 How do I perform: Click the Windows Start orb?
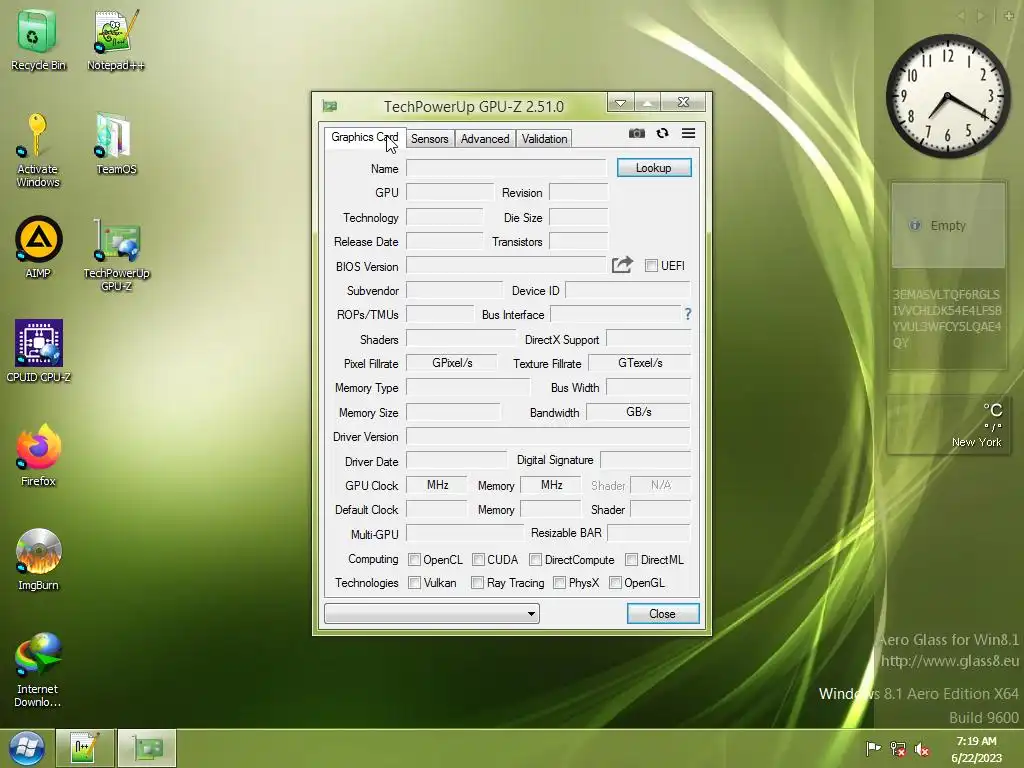coord(27,748)
